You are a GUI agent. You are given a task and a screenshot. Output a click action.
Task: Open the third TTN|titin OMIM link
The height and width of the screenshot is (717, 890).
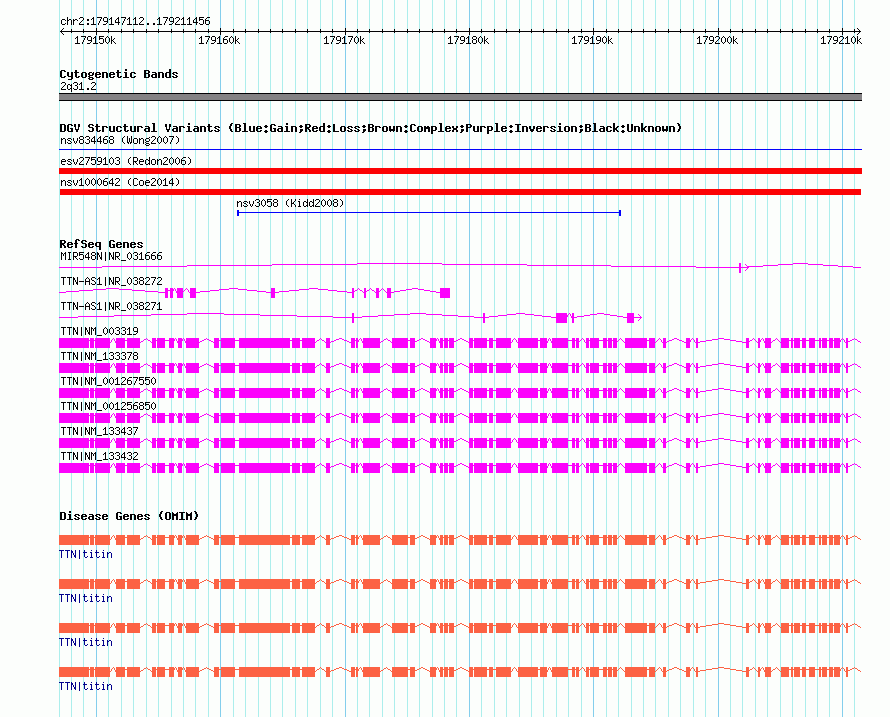(86, 642)
